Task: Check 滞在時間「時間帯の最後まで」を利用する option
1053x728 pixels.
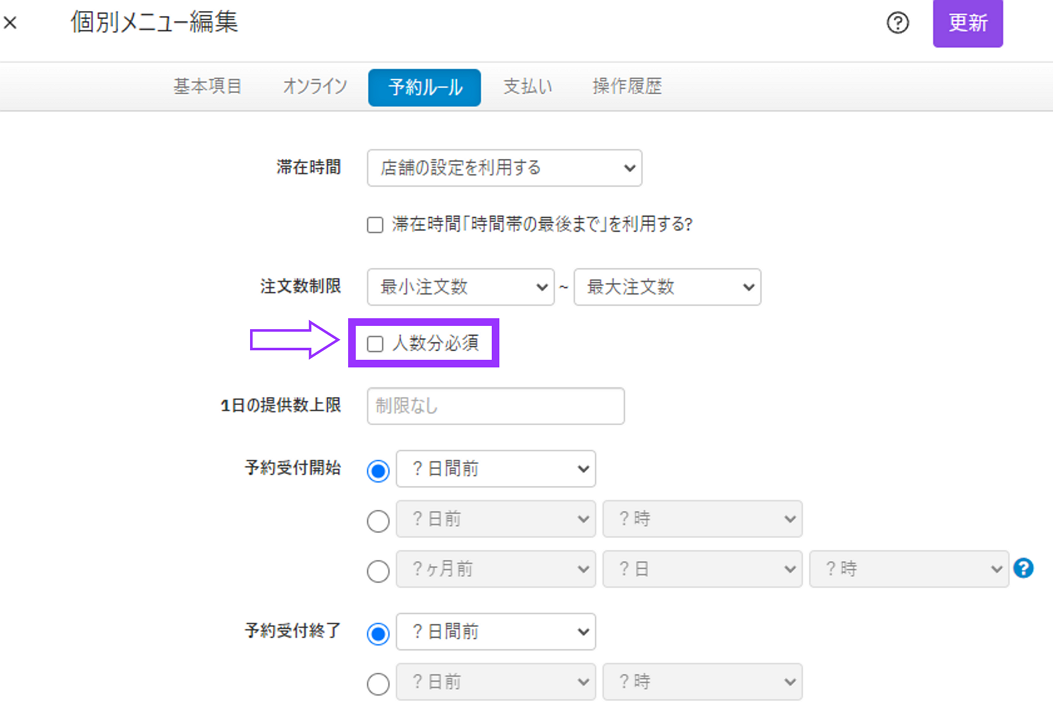Action: [x=375, y=224]
